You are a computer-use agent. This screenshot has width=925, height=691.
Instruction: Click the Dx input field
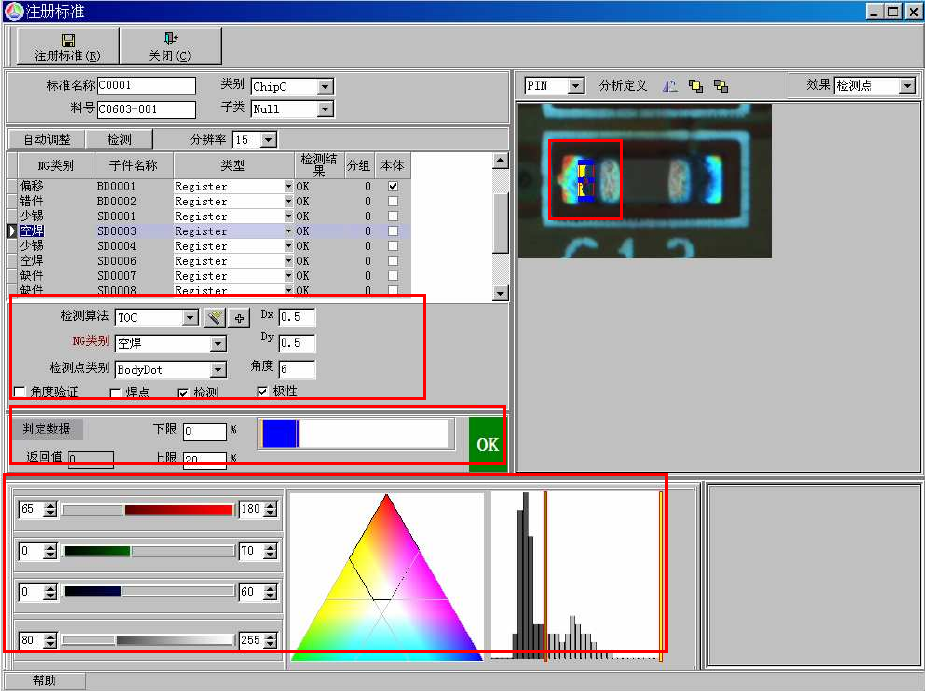click(297, 317)
